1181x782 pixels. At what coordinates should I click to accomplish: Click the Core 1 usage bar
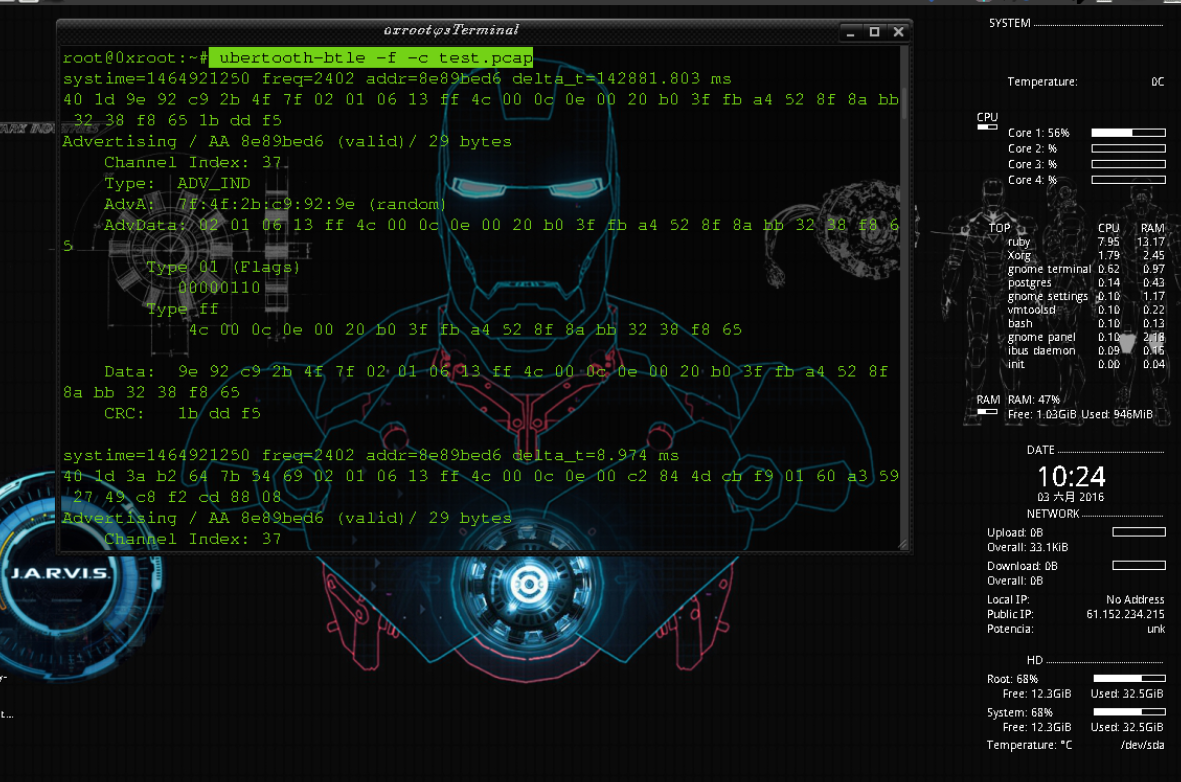[1128, 133]
